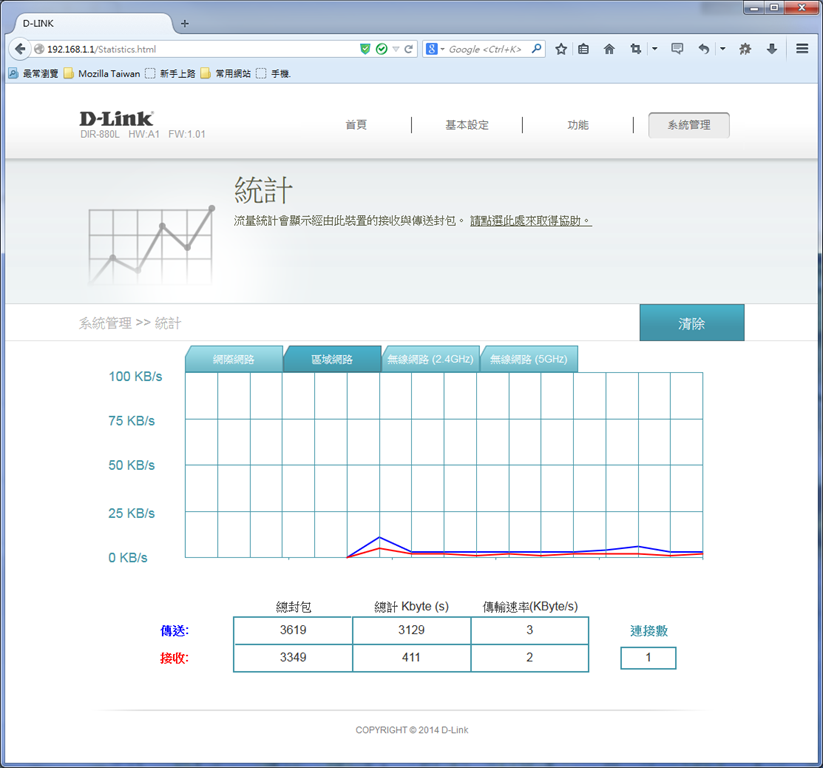Click the received Kbyte cell 411
The width and height of the screenshot is (823, 768).
point(412,658)
